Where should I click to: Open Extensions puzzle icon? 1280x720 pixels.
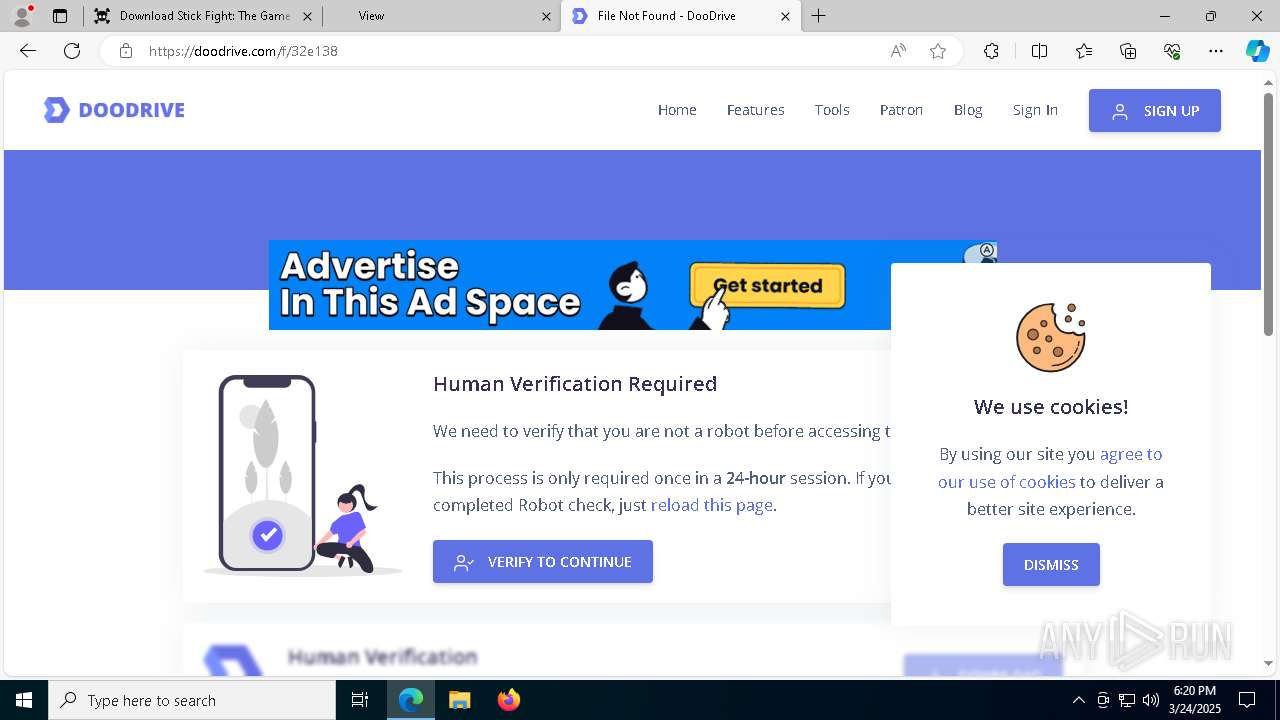click(x=991, y=51)
